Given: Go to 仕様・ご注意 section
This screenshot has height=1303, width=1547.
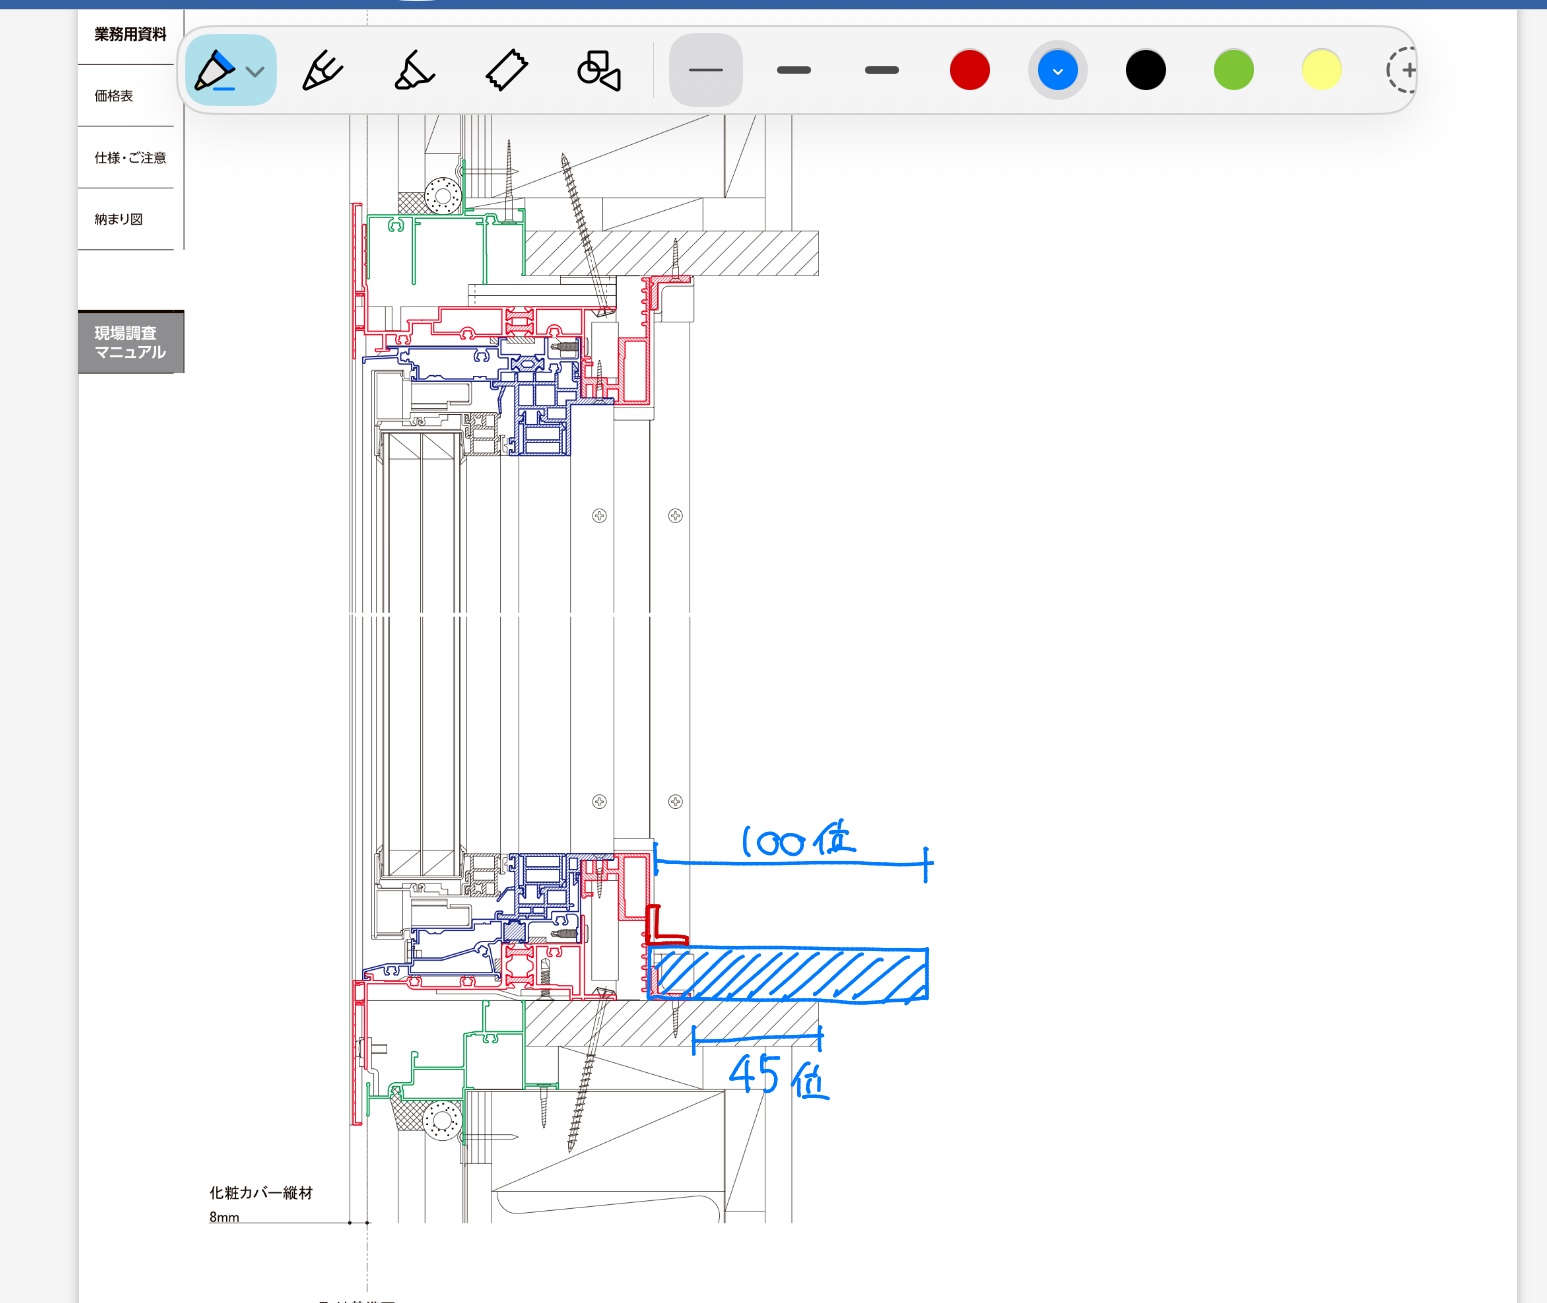Looking at the screenshot, I should (x=130, y=158).
